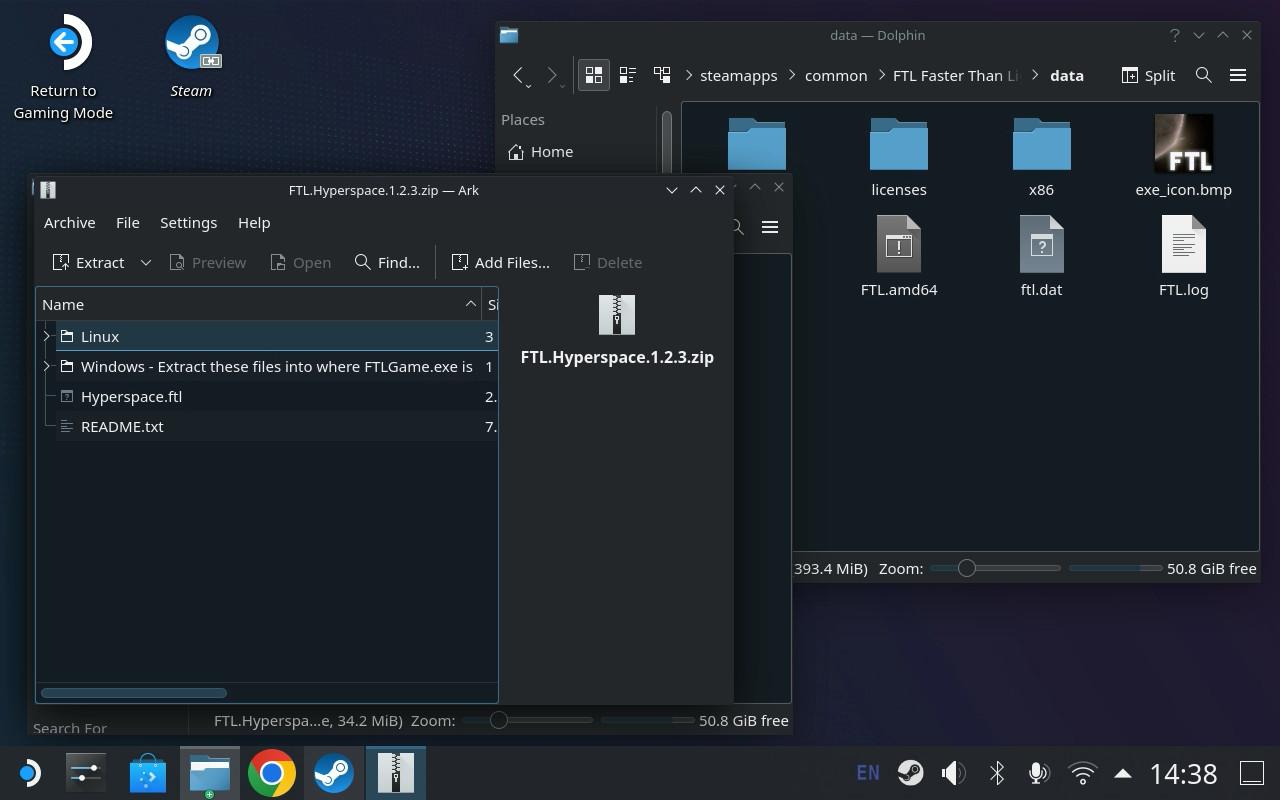Click the data breadcrumb segment
The width and height of the screenshot is (1280, 800).
pos(1067,75)
